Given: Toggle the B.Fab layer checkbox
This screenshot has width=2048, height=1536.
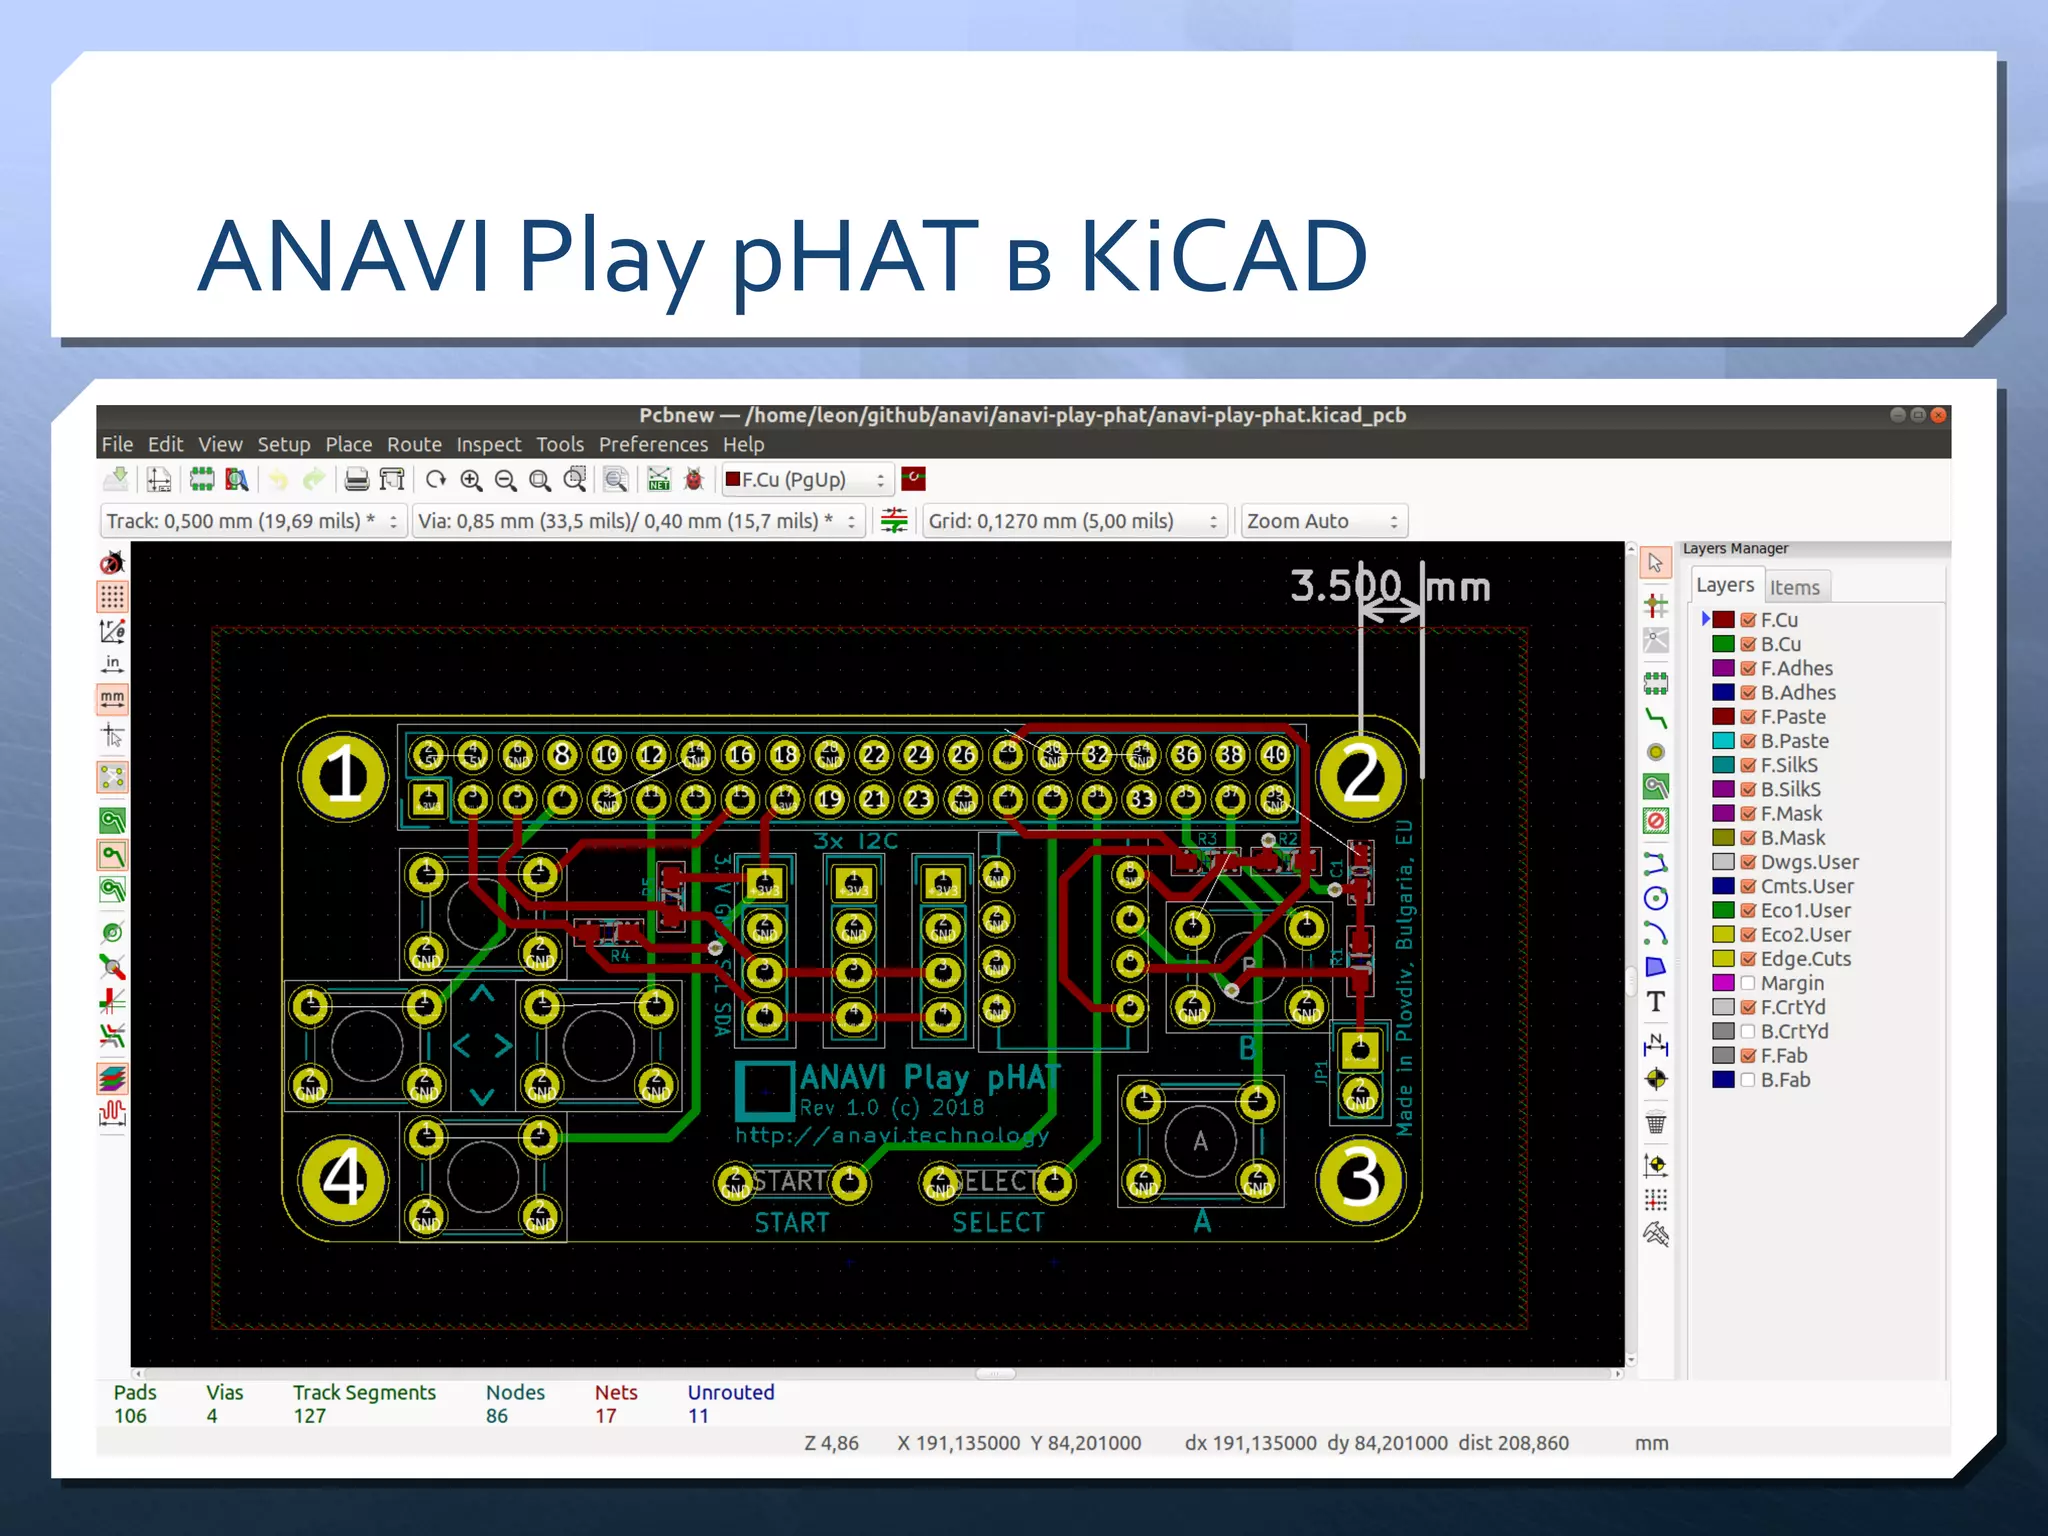Looking at the screenshot, I should pos(1748,1080).
